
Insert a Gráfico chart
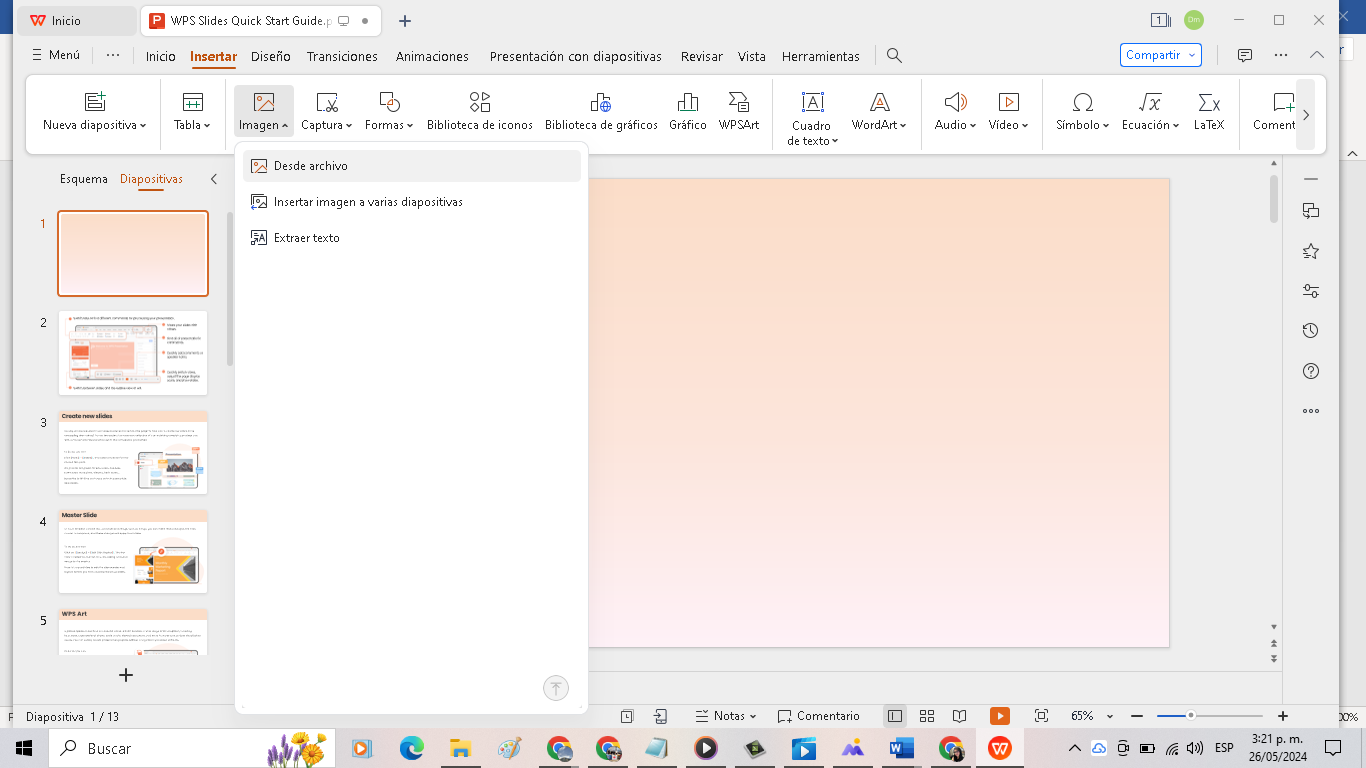click(687, 110)
